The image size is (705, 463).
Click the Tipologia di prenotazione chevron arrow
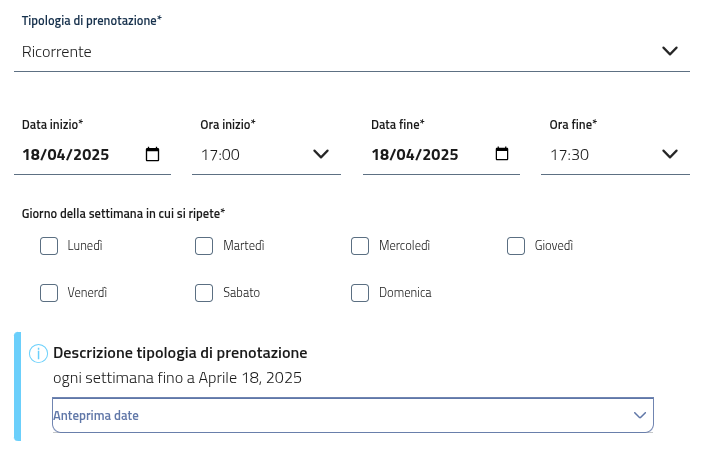[x=670, y=51]
